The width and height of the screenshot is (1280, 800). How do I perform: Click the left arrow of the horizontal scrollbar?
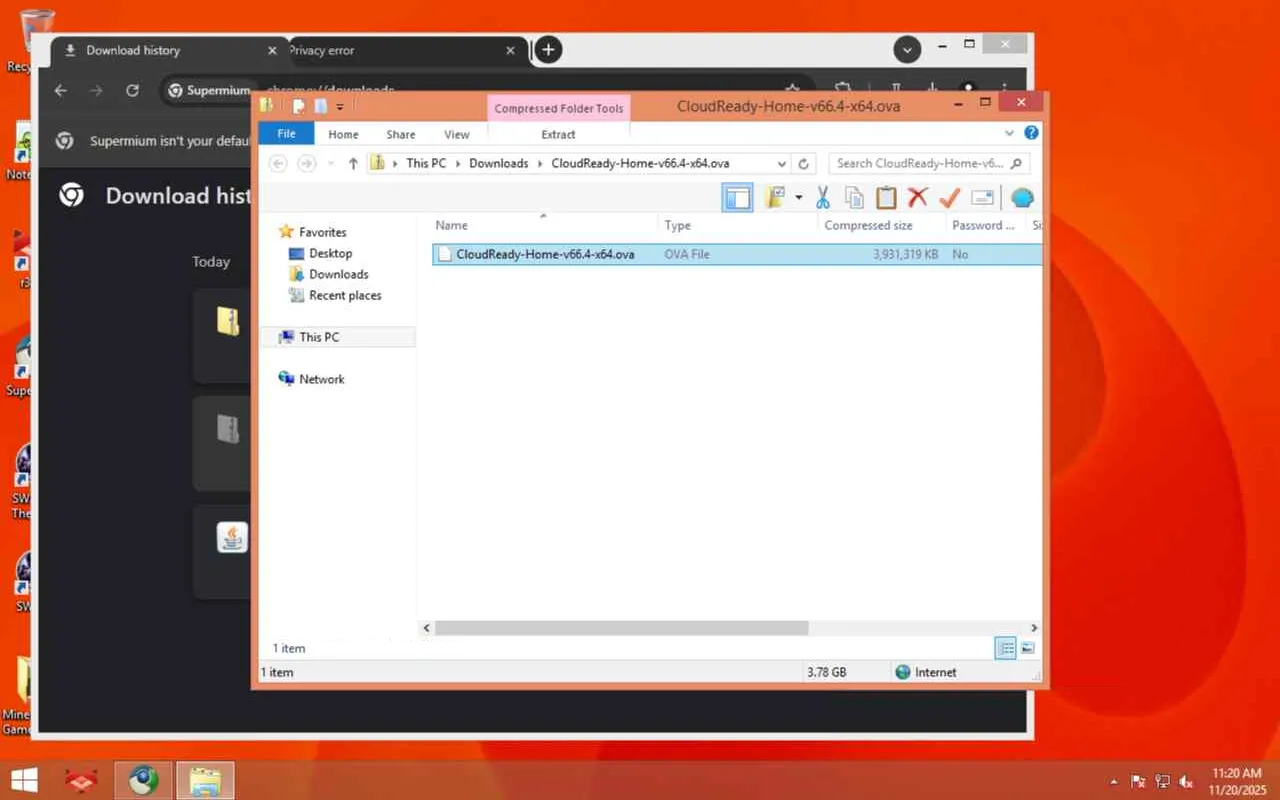click(x=427, y=628)
